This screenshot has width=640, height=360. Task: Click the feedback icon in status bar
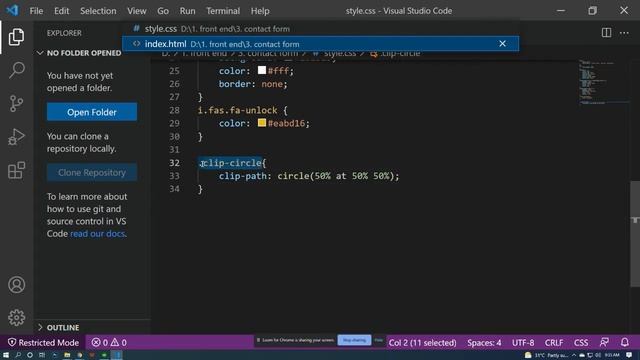point(604,342)
